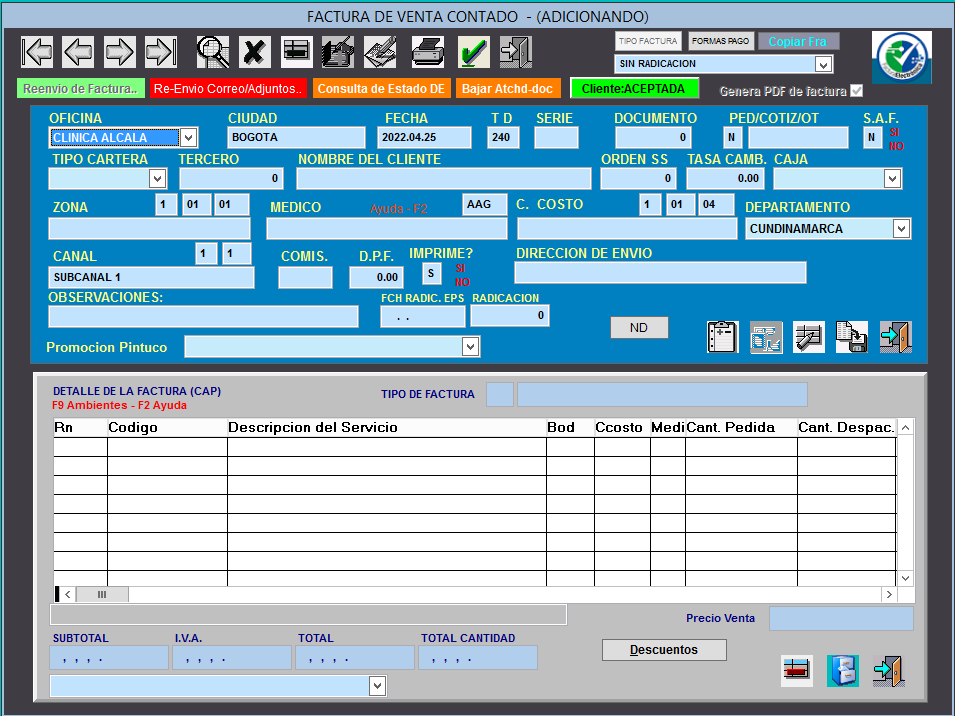Screen dimensions: 955x716
Task: Switch to the TIPO FACTURA tab
Action: coord(648,41)
